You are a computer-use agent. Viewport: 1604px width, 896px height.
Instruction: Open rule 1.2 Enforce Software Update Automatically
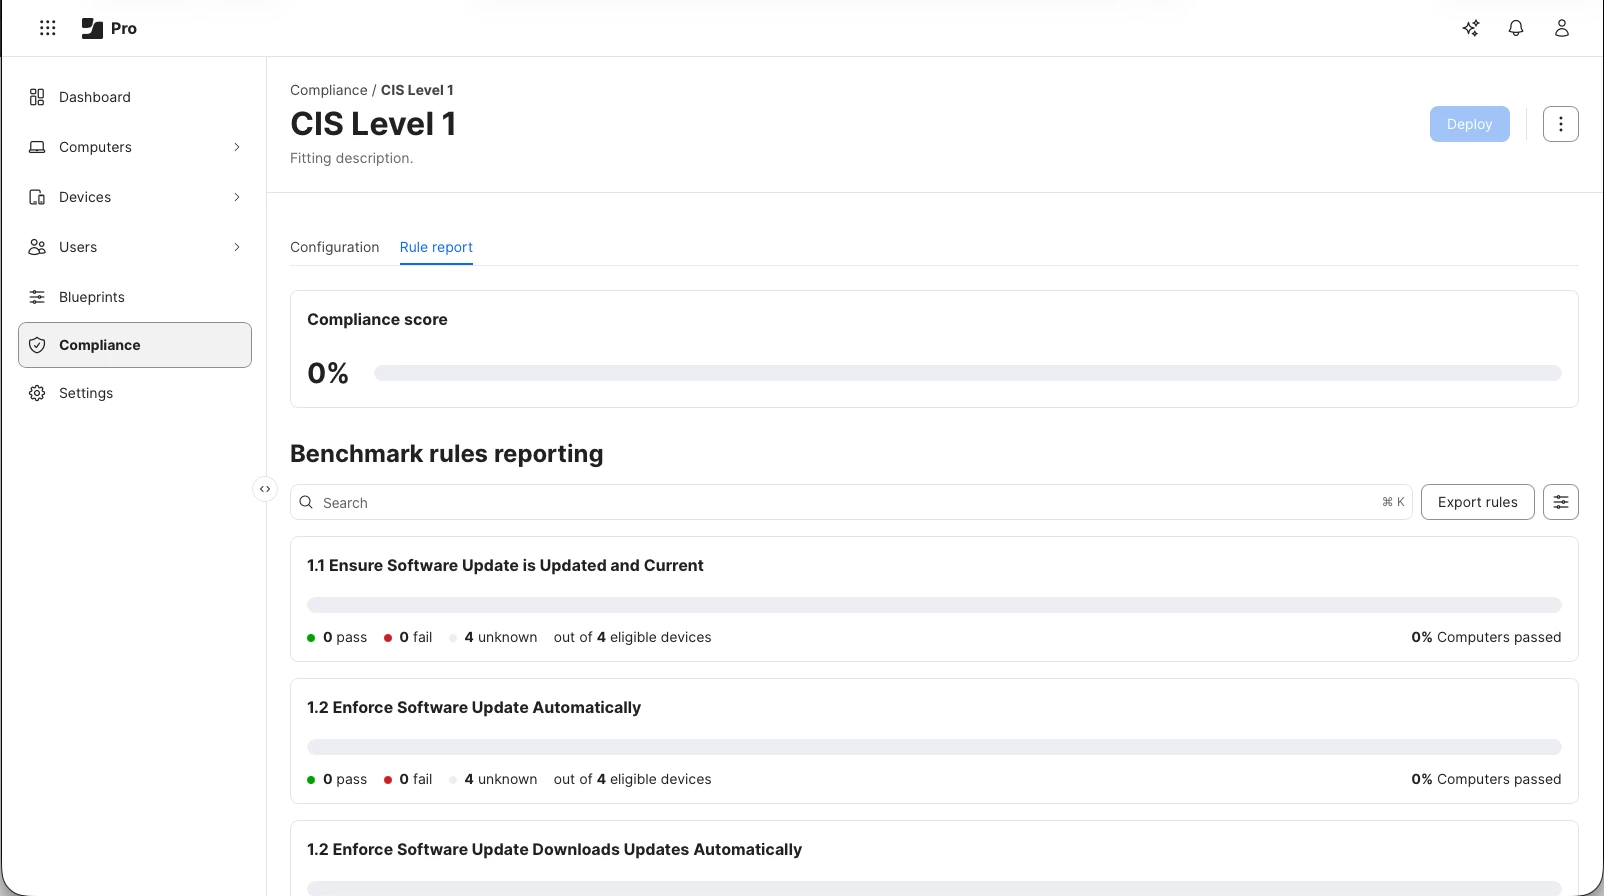474,707
